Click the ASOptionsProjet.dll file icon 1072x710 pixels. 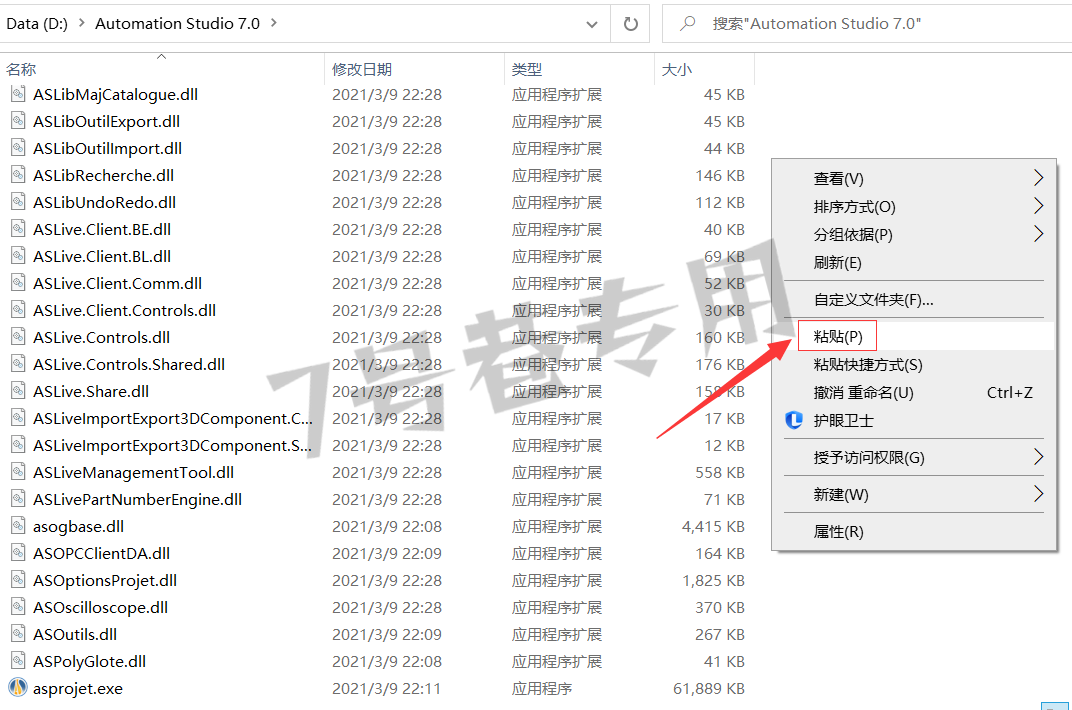pos(18,580)
